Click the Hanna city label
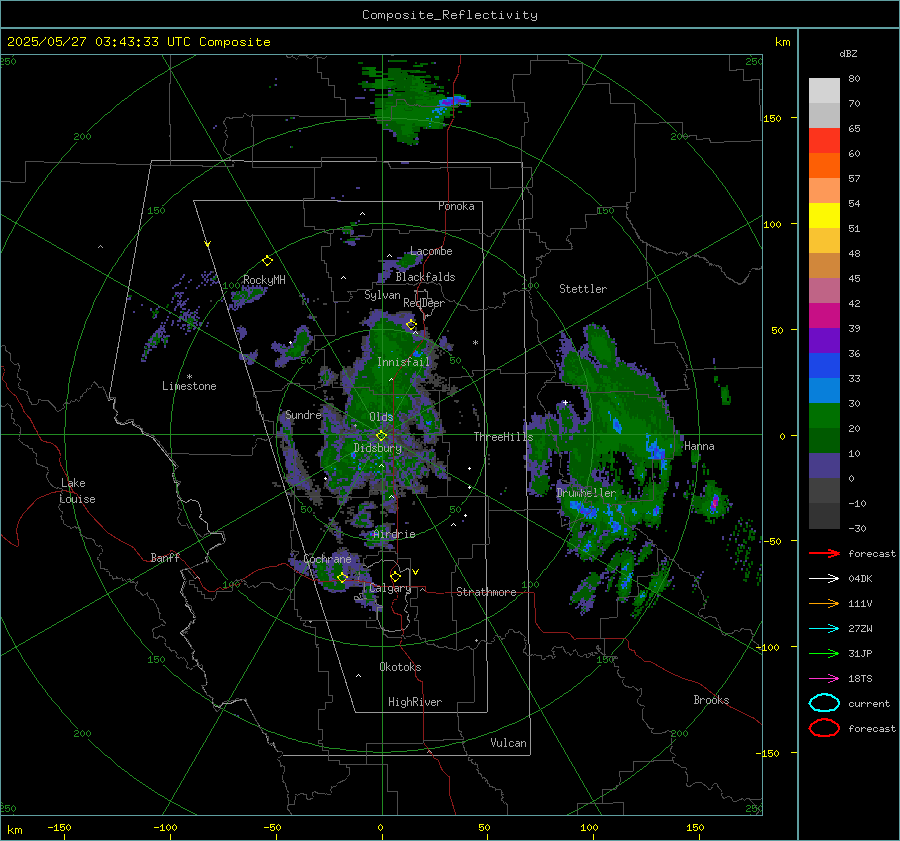 click(699, 446)
